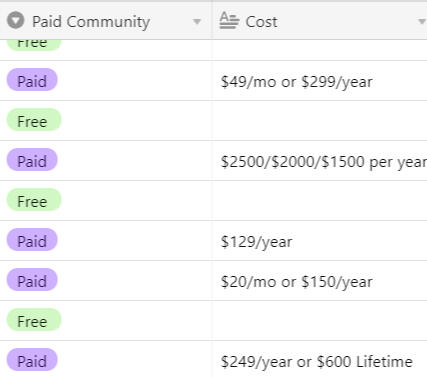
Task: Select the Cost column header label
Action: [261, 22]
